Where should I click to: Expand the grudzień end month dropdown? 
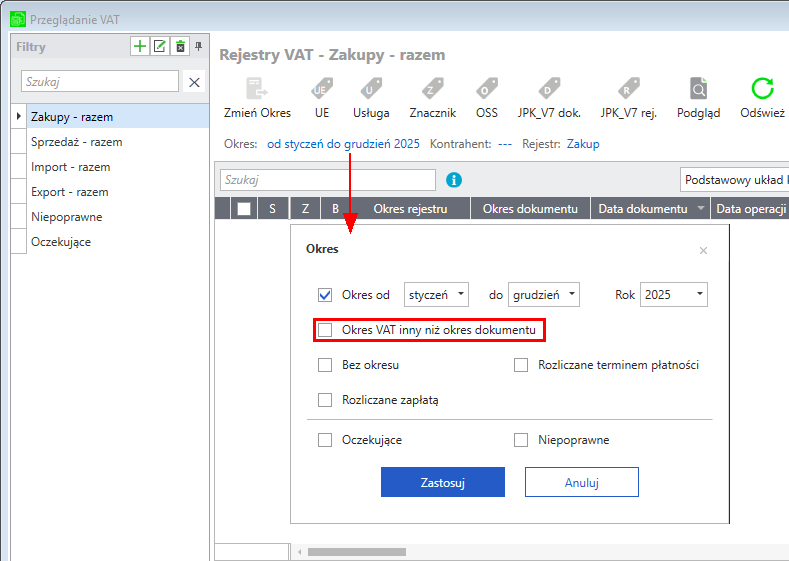[544, 295]
